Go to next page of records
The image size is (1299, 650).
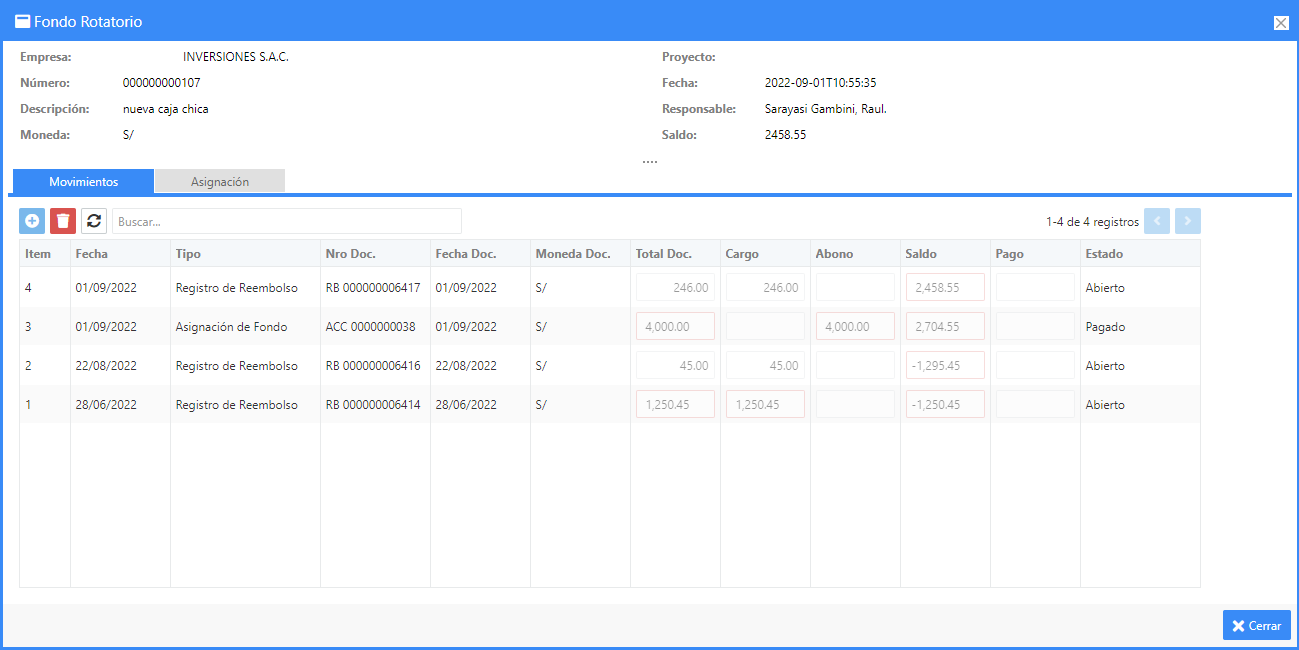(x=1188, y=221)
